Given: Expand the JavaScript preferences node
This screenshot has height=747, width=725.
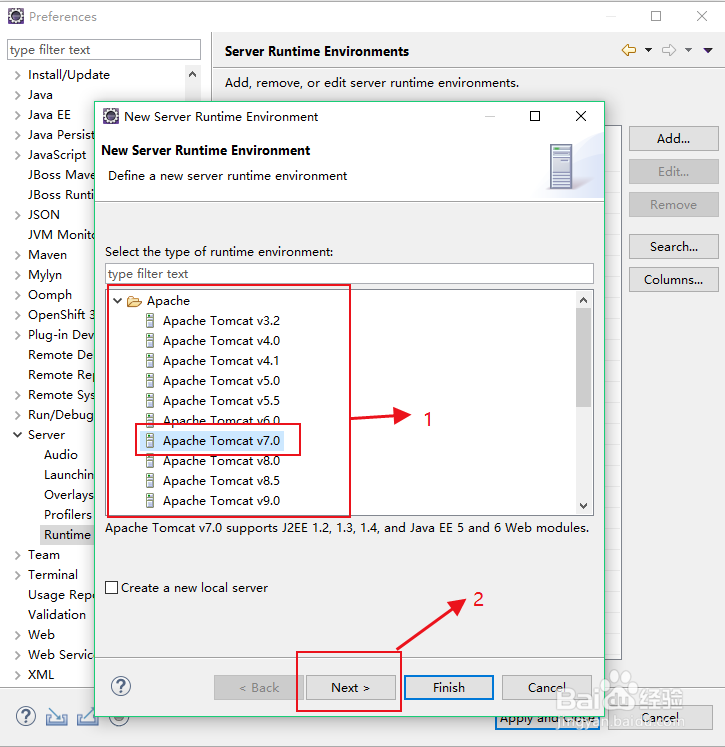Looking at the screenshot, I should 18,155.
